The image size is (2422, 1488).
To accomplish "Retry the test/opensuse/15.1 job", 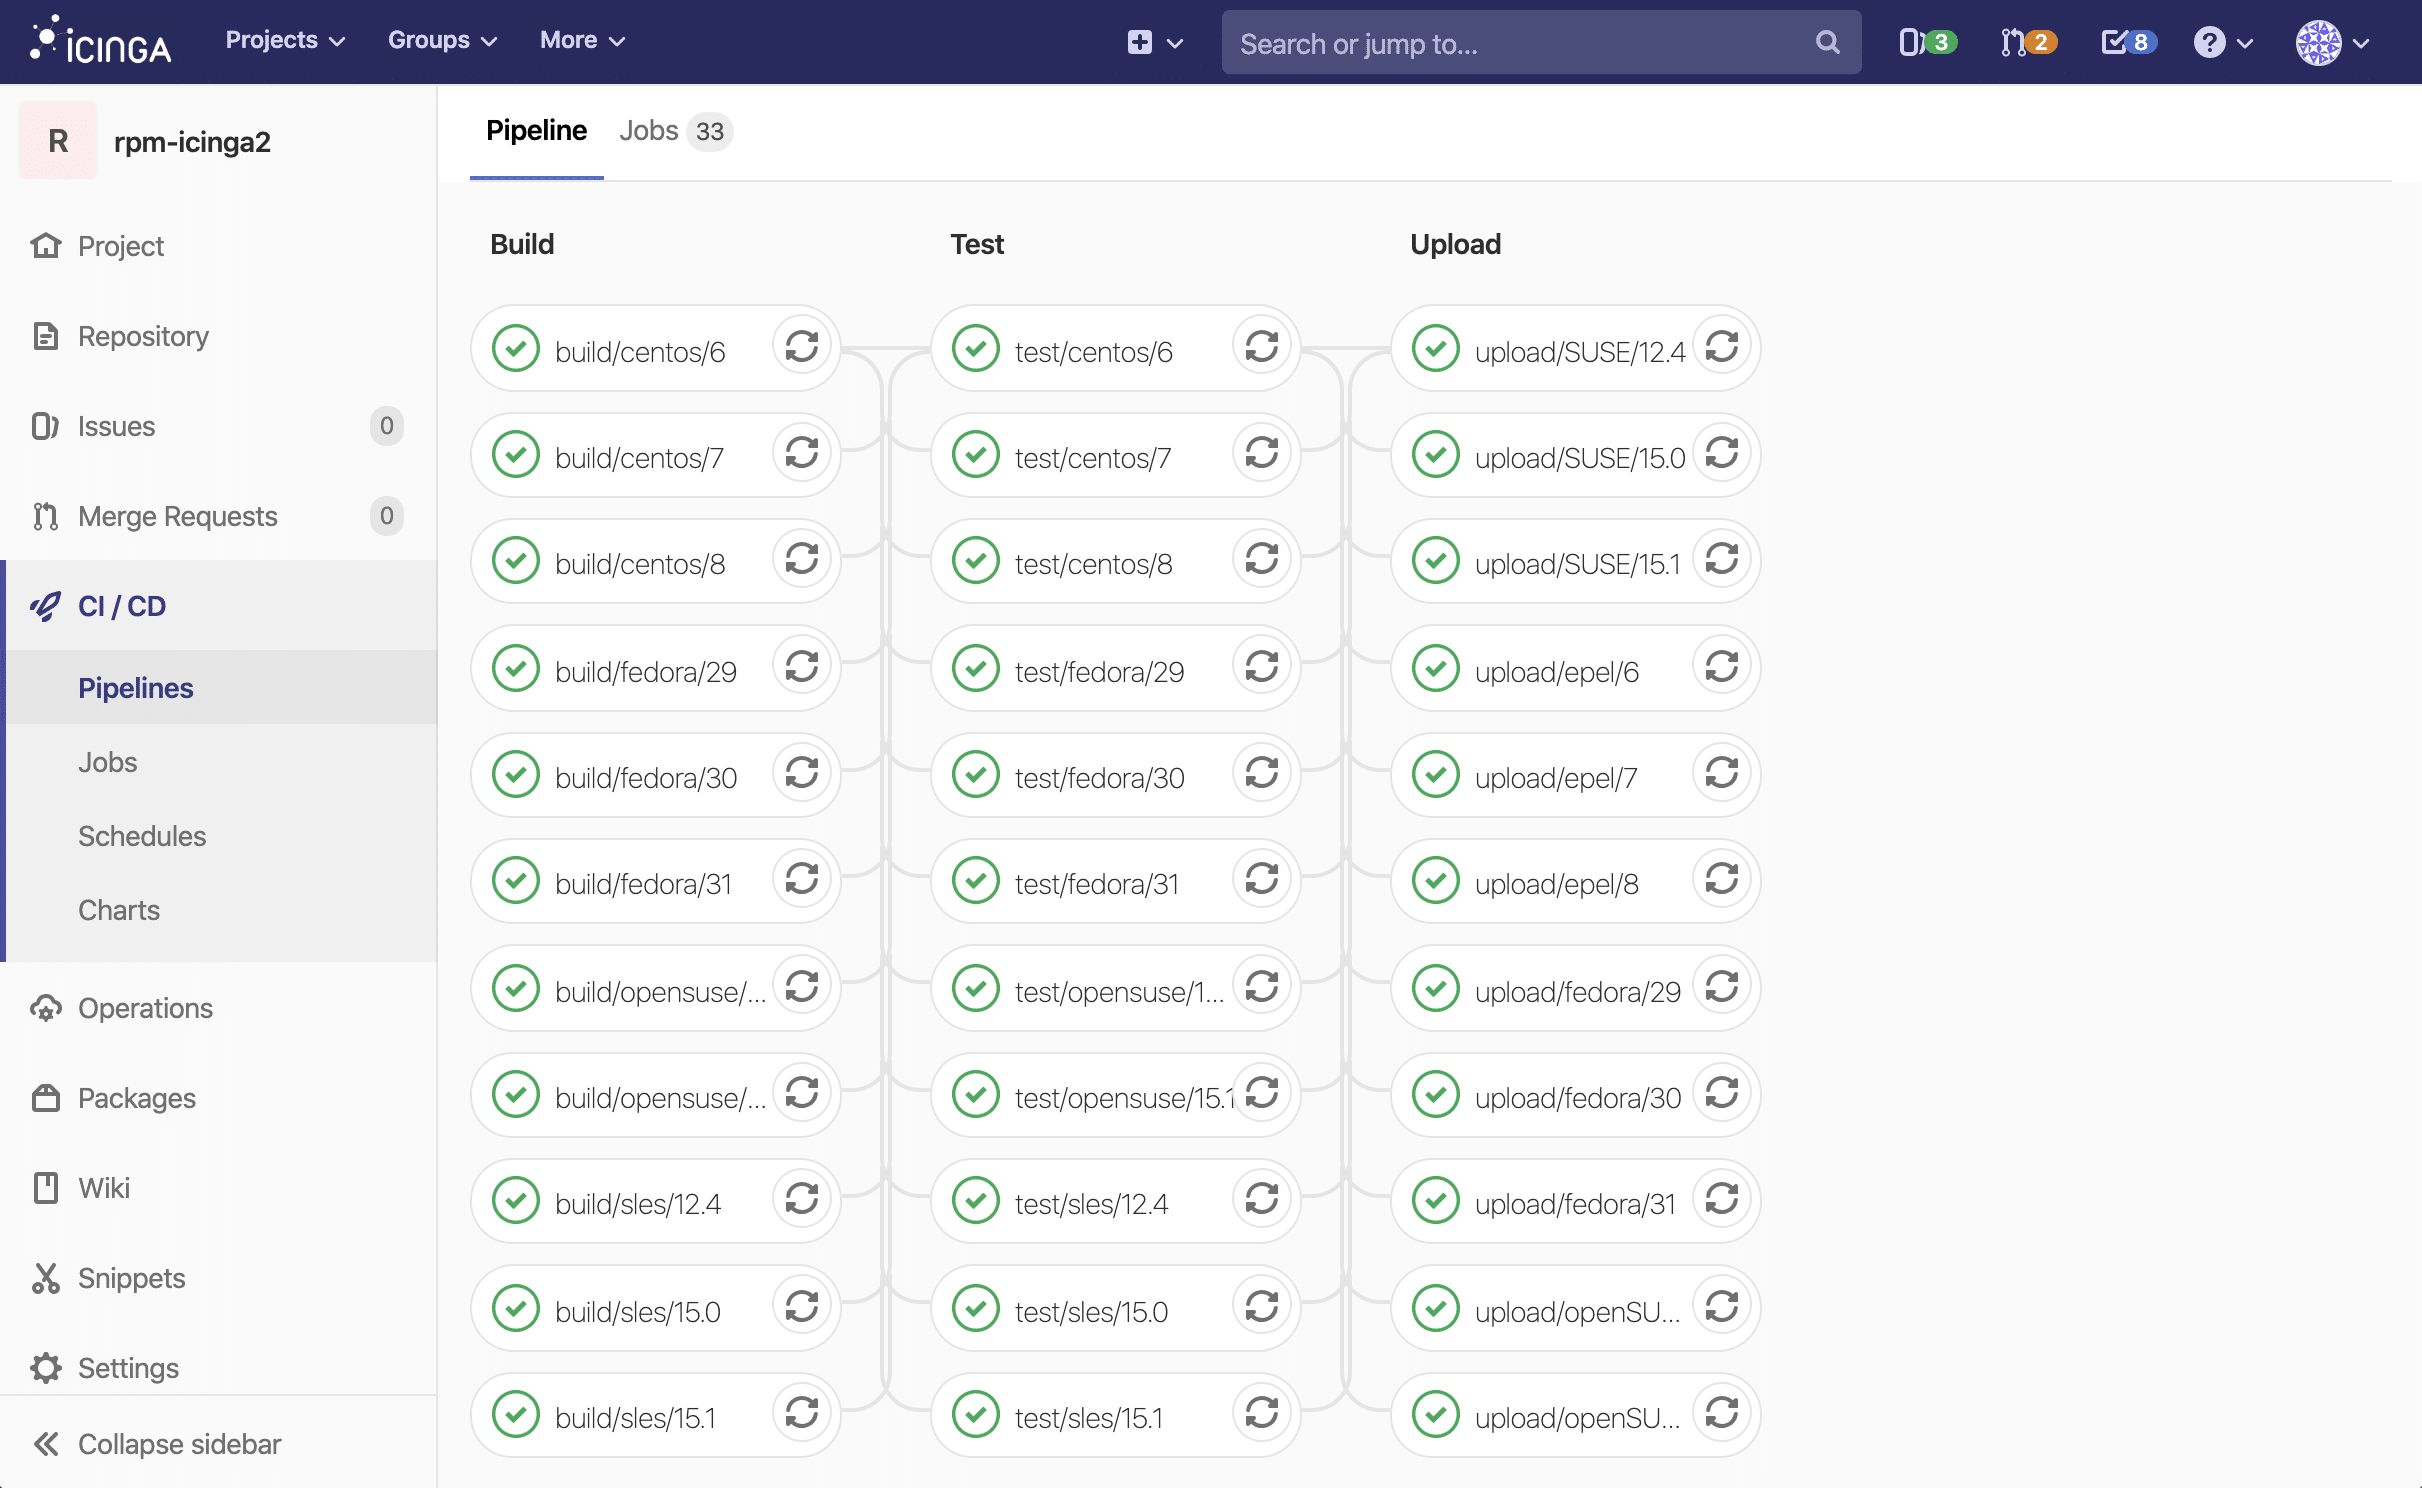I will click(x=1262, y=1093).
